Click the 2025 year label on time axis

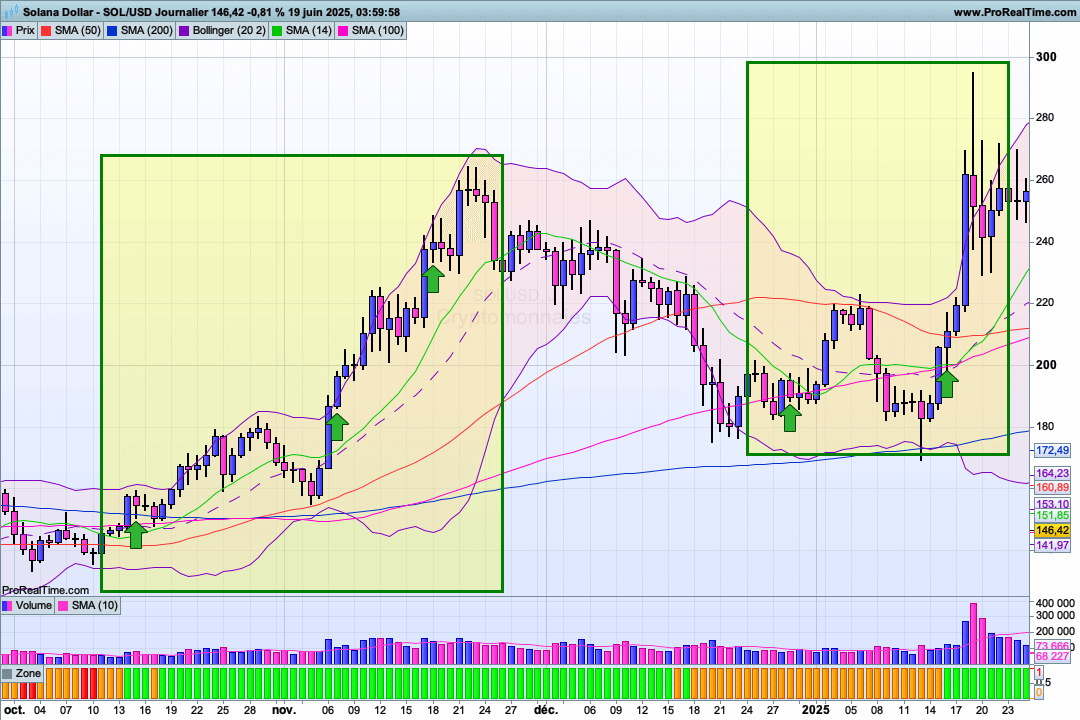(816, 710)
